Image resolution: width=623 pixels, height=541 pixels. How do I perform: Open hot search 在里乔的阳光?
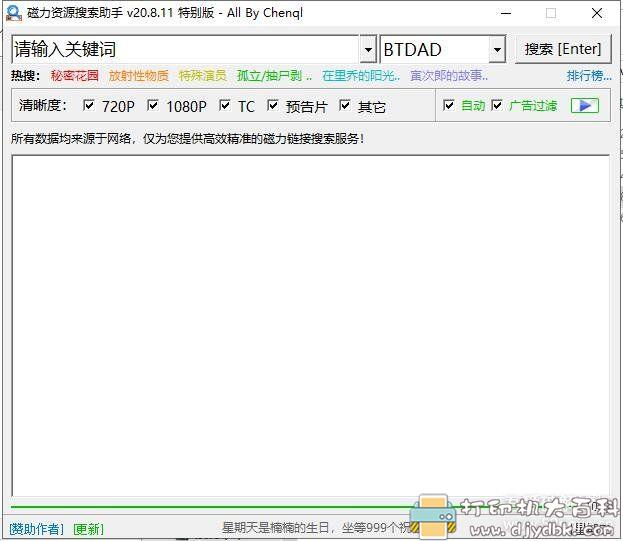coord(361,75)
